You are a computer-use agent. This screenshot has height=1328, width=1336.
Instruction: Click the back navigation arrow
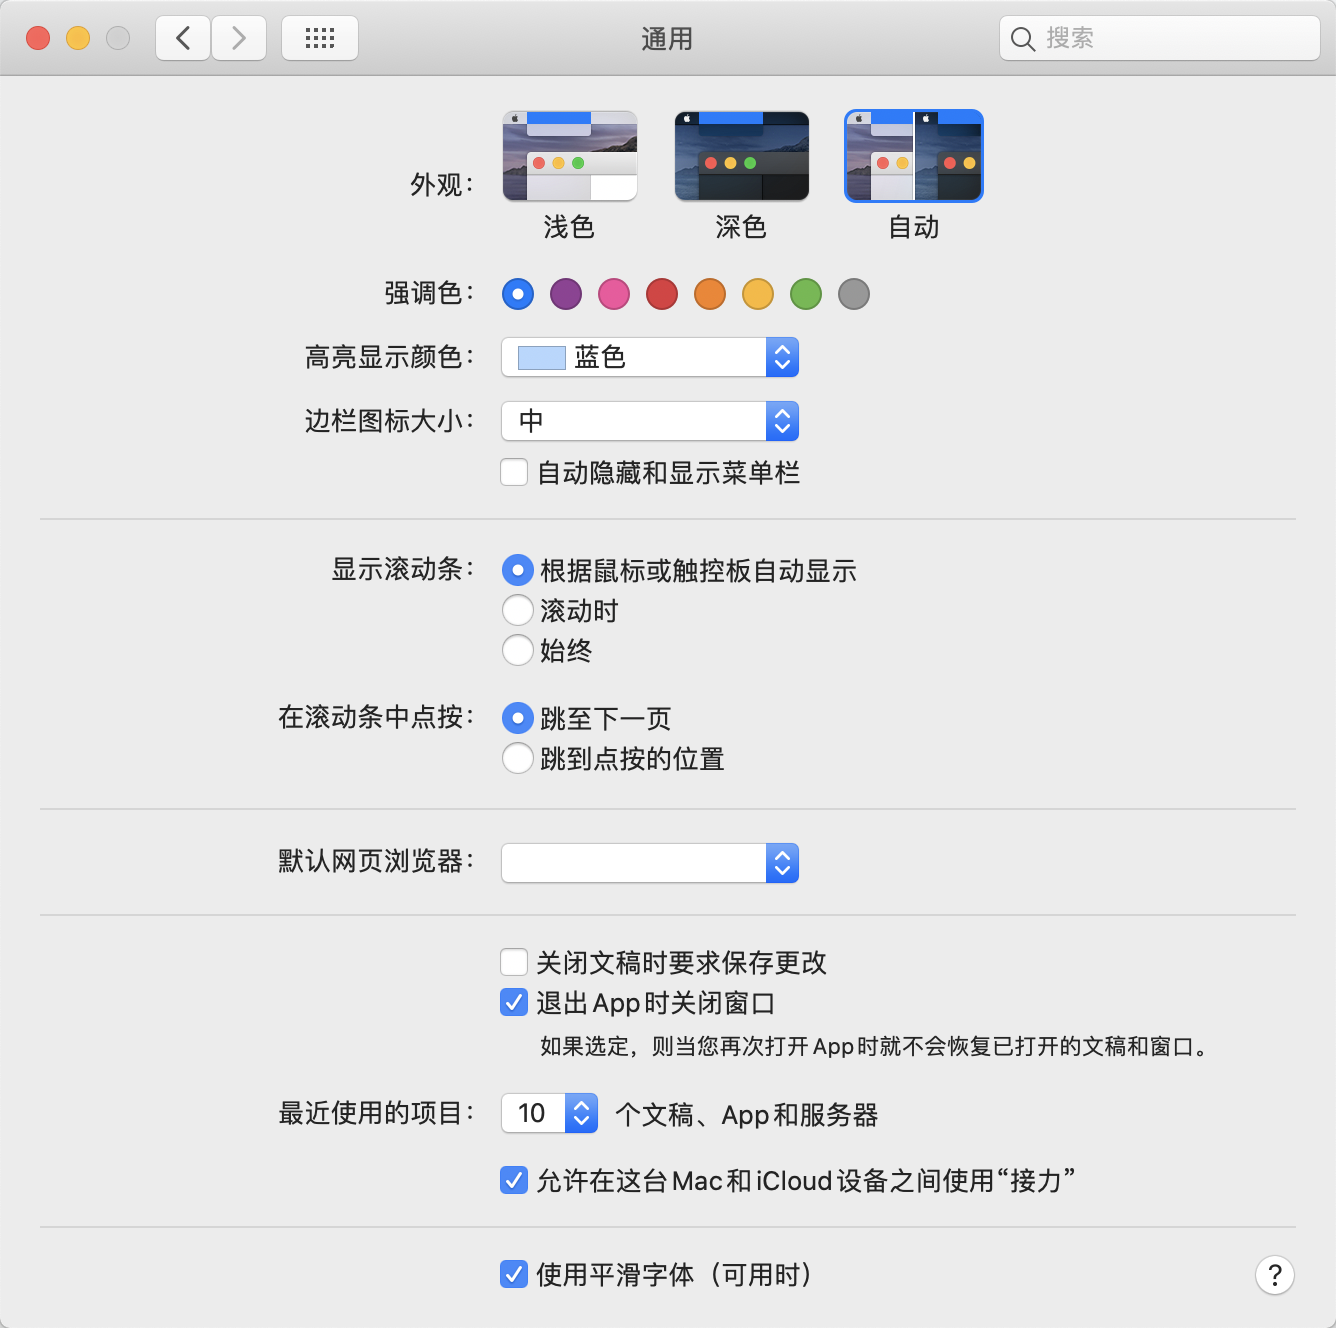[183, 39]
